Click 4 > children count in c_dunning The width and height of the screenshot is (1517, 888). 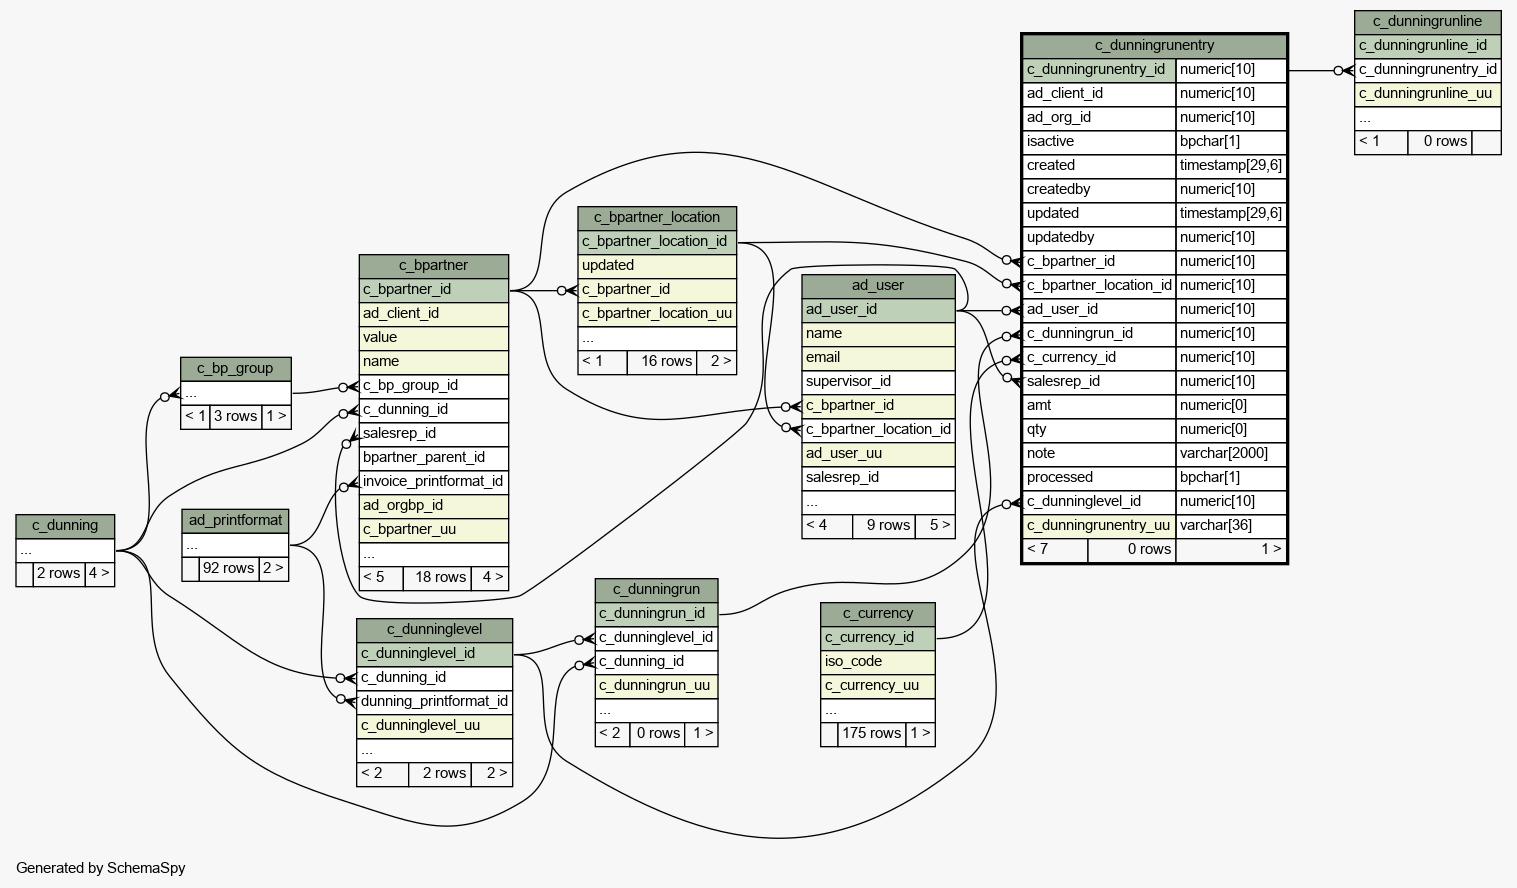tap(99, 573)
